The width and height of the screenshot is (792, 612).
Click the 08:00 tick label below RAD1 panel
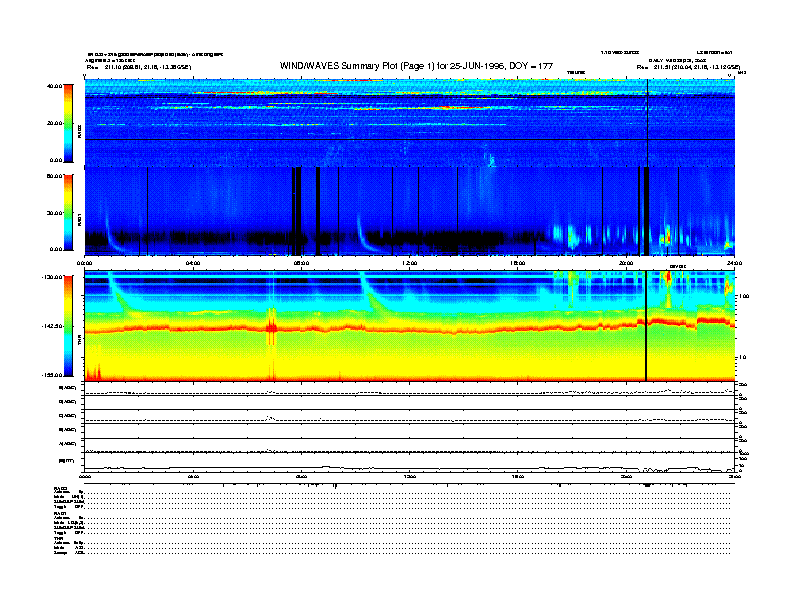tap(301, 263)
